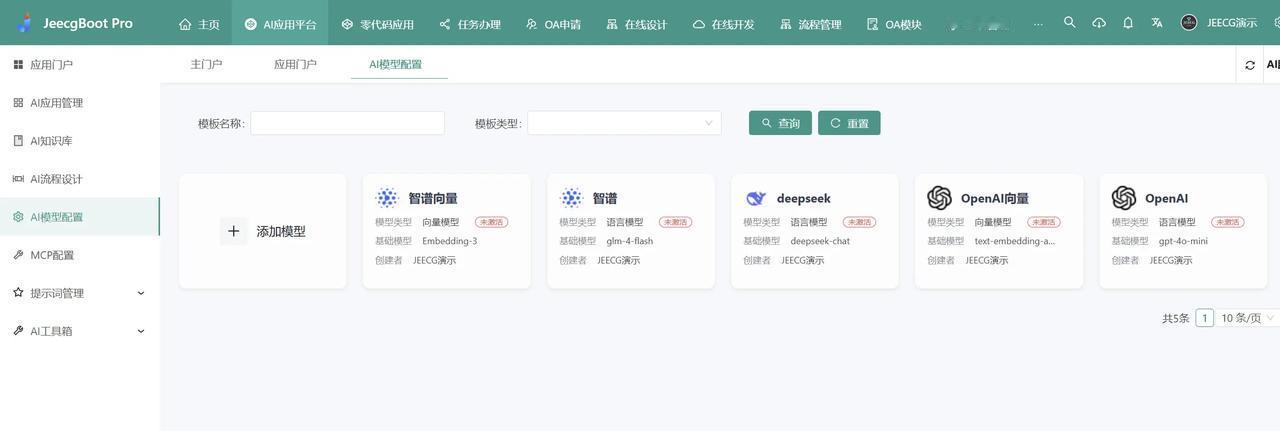Click the 智谱向量 model logo icon
The width and height of the screenshot is (1280, 431).
click(x=387, y=198)
